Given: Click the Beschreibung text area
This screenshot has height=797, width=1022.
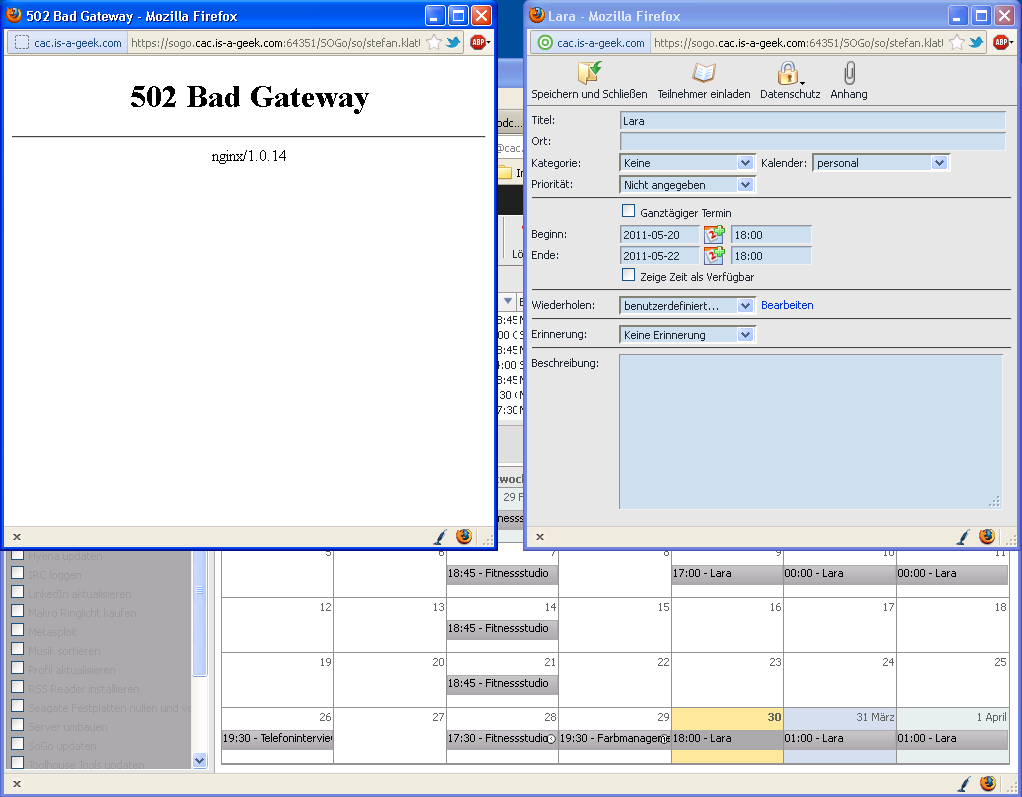Looking at the screenshot, I should (810, 430).
